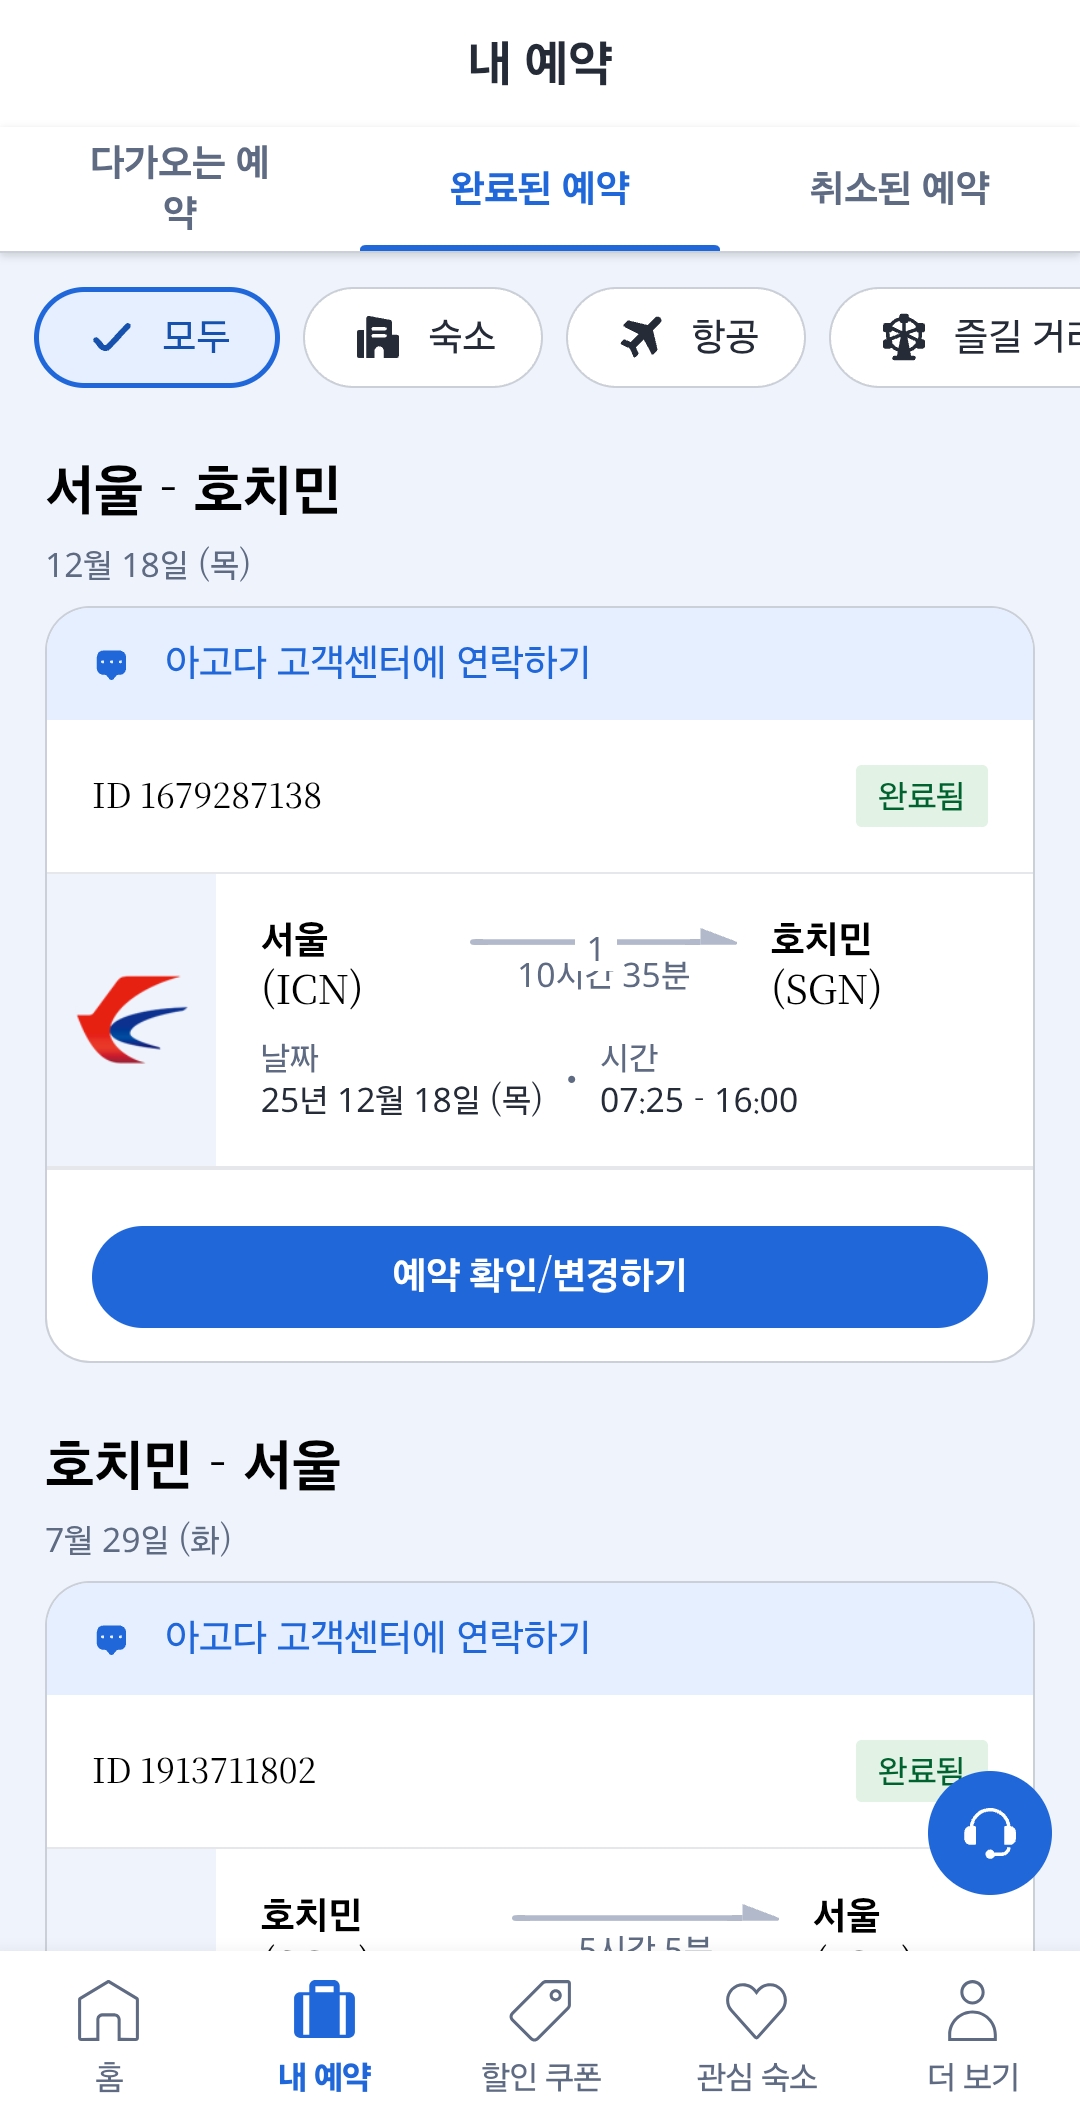Tap the 관심 숙소 heart icon
The image size is (1080, 2106).
[x=756, y=2010]
